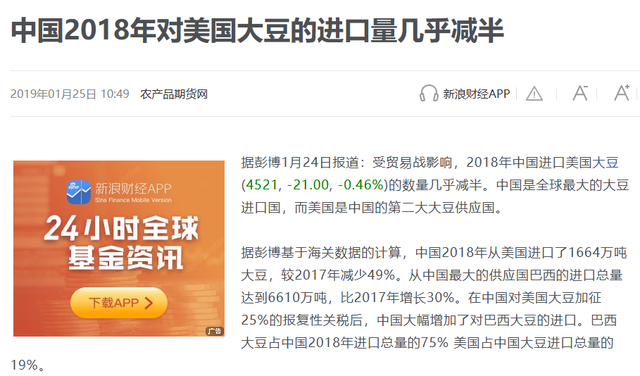640x376 pixels.
Task: Click the headphones listen icon
Action: tap(428, 93)
